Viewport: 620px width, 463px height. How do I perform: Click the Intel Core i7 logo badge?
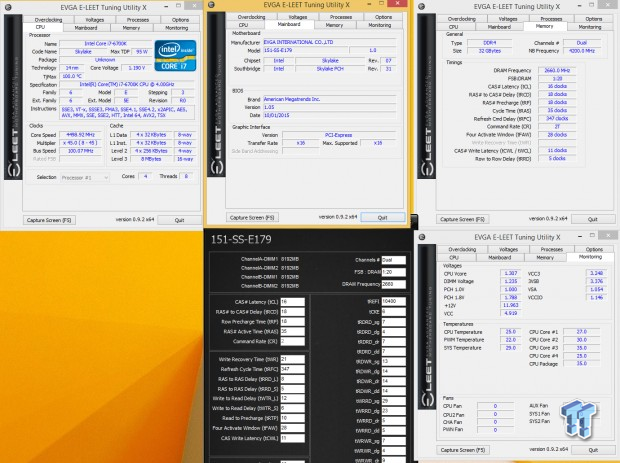click(175, 55)
